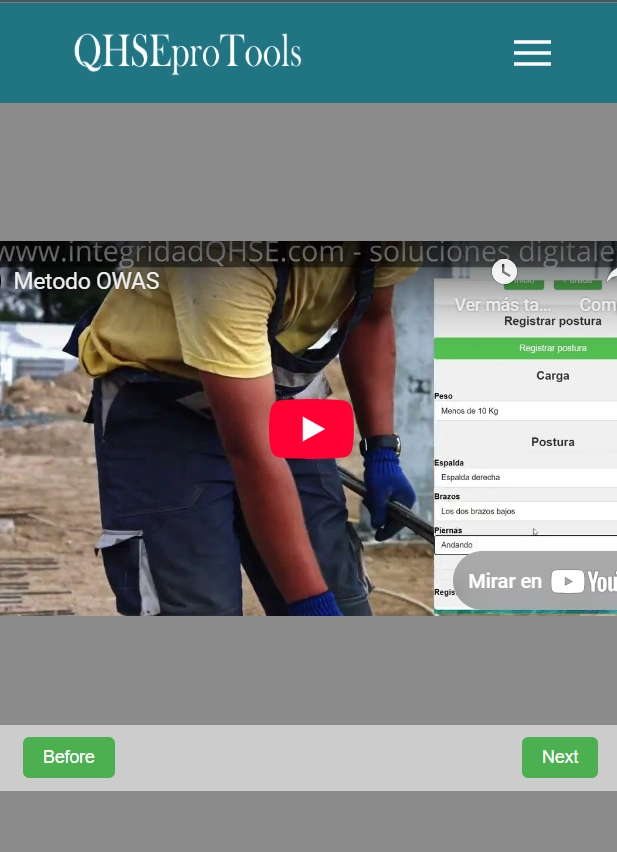The image size is (617, 852).
Task: Open the 'Metodo OWAS' video title link
Action: click(x=86, y=281)
